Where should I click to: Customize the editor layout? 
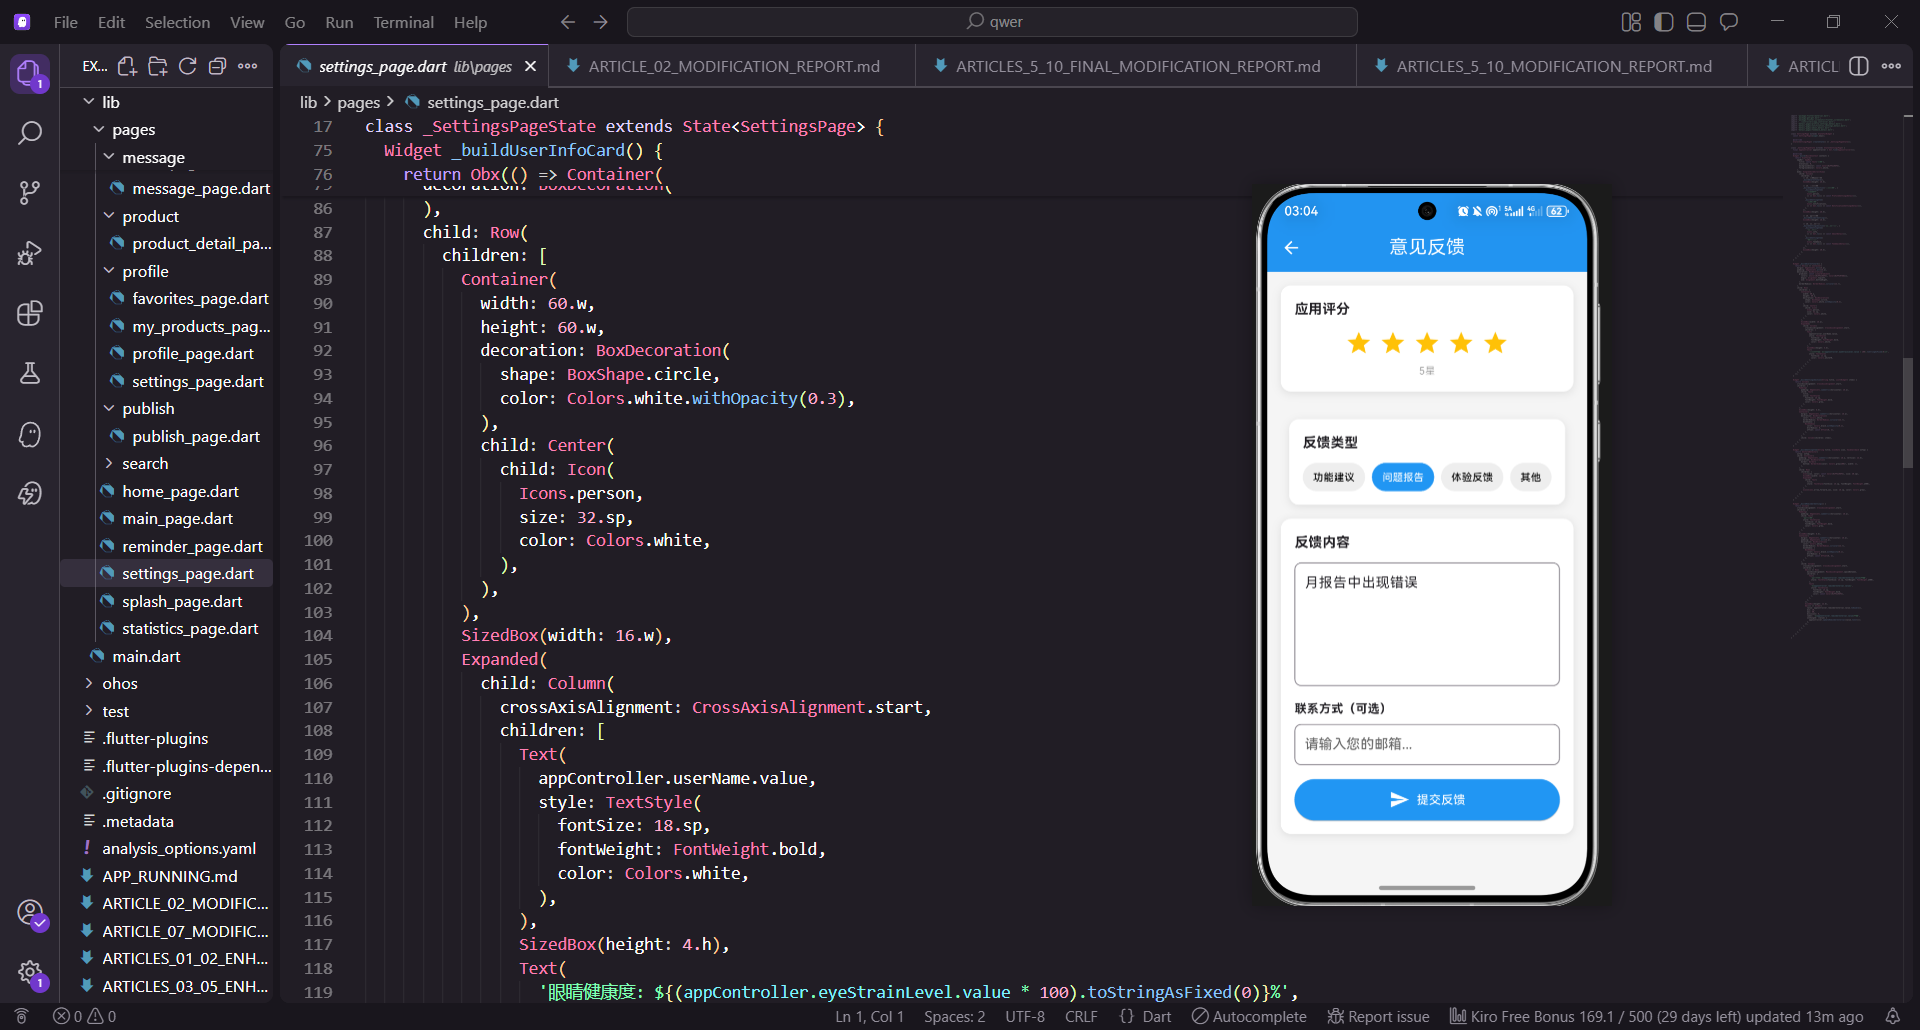pyautogui.click(x=1631, y=22)
